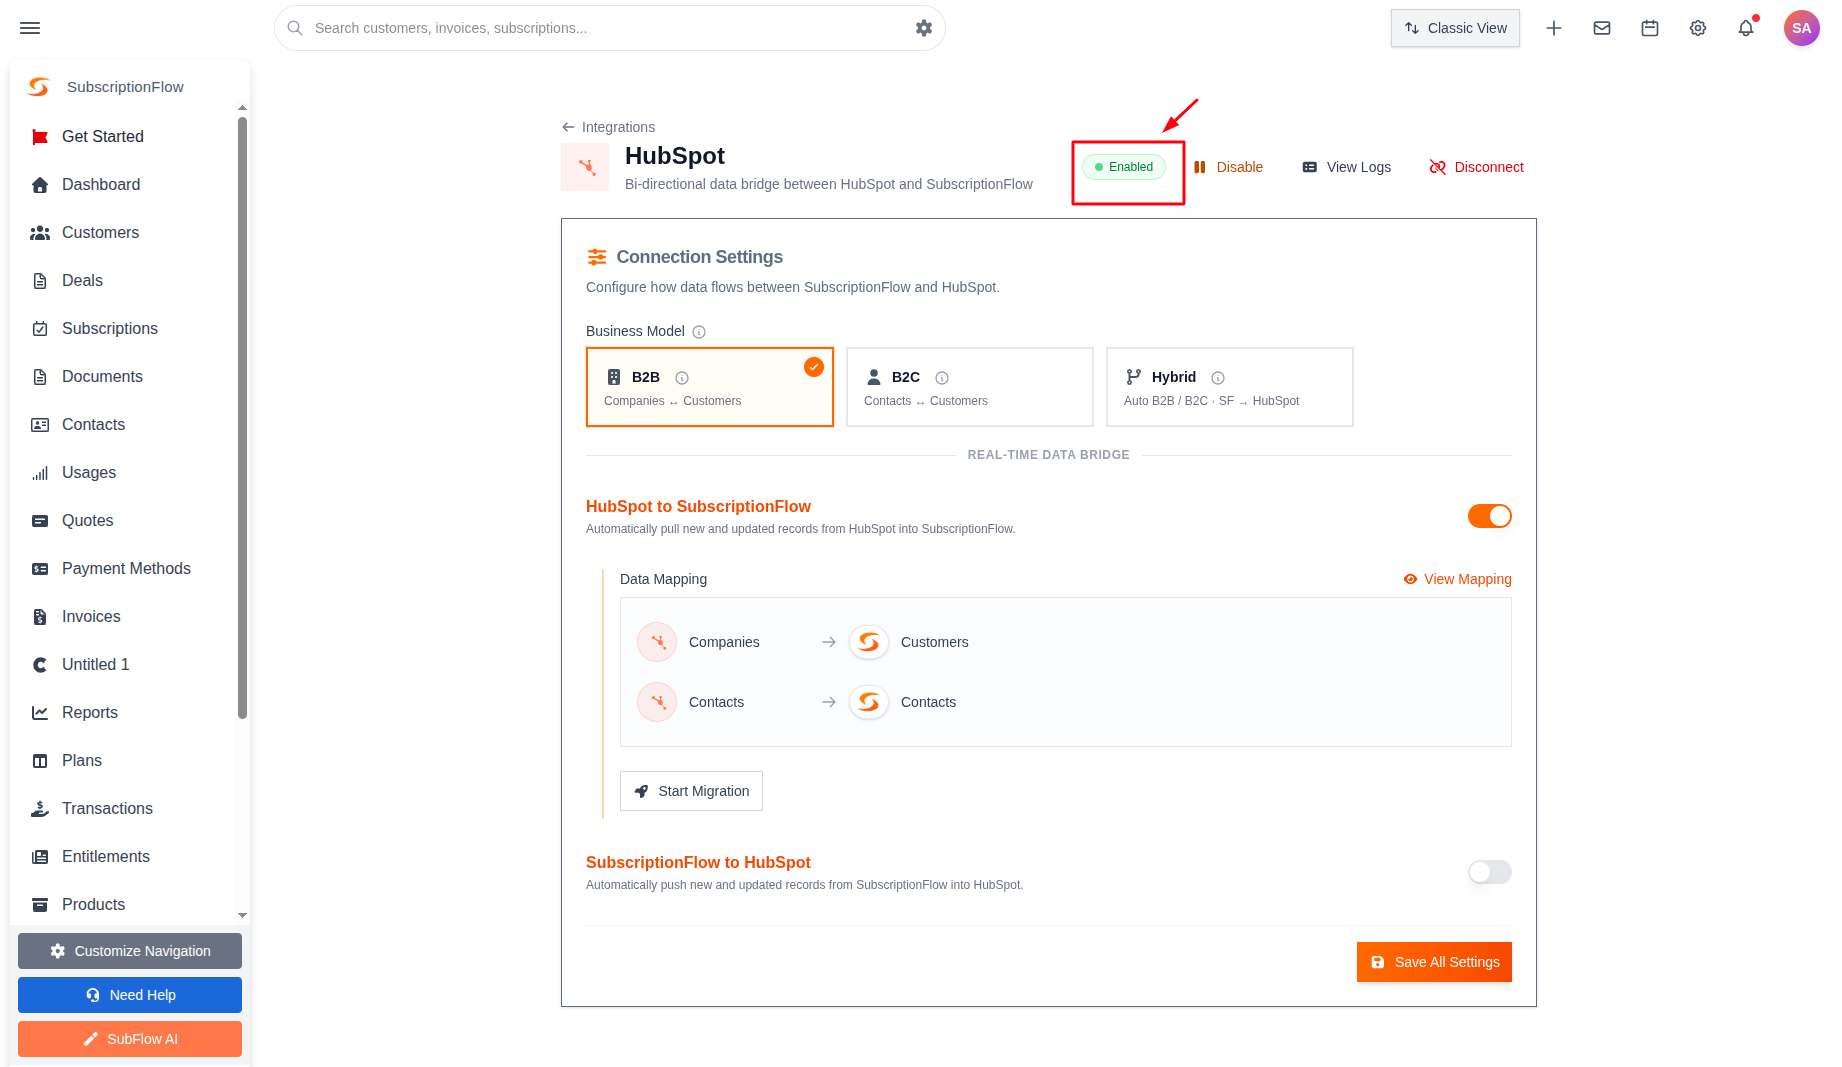Open the SA user avatar

tap(1802, 28)
